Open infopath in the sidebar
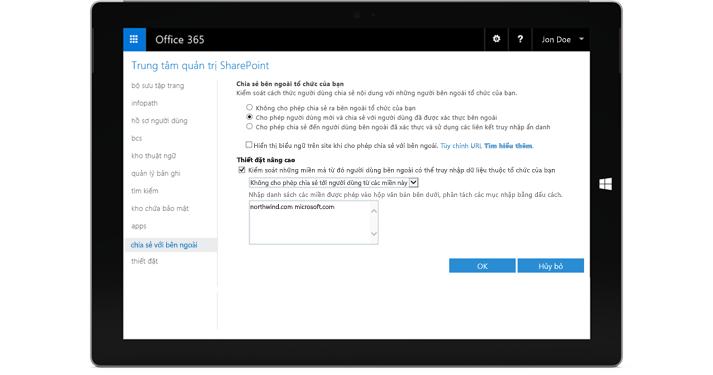Screen dimensions: 713x375 145,103
